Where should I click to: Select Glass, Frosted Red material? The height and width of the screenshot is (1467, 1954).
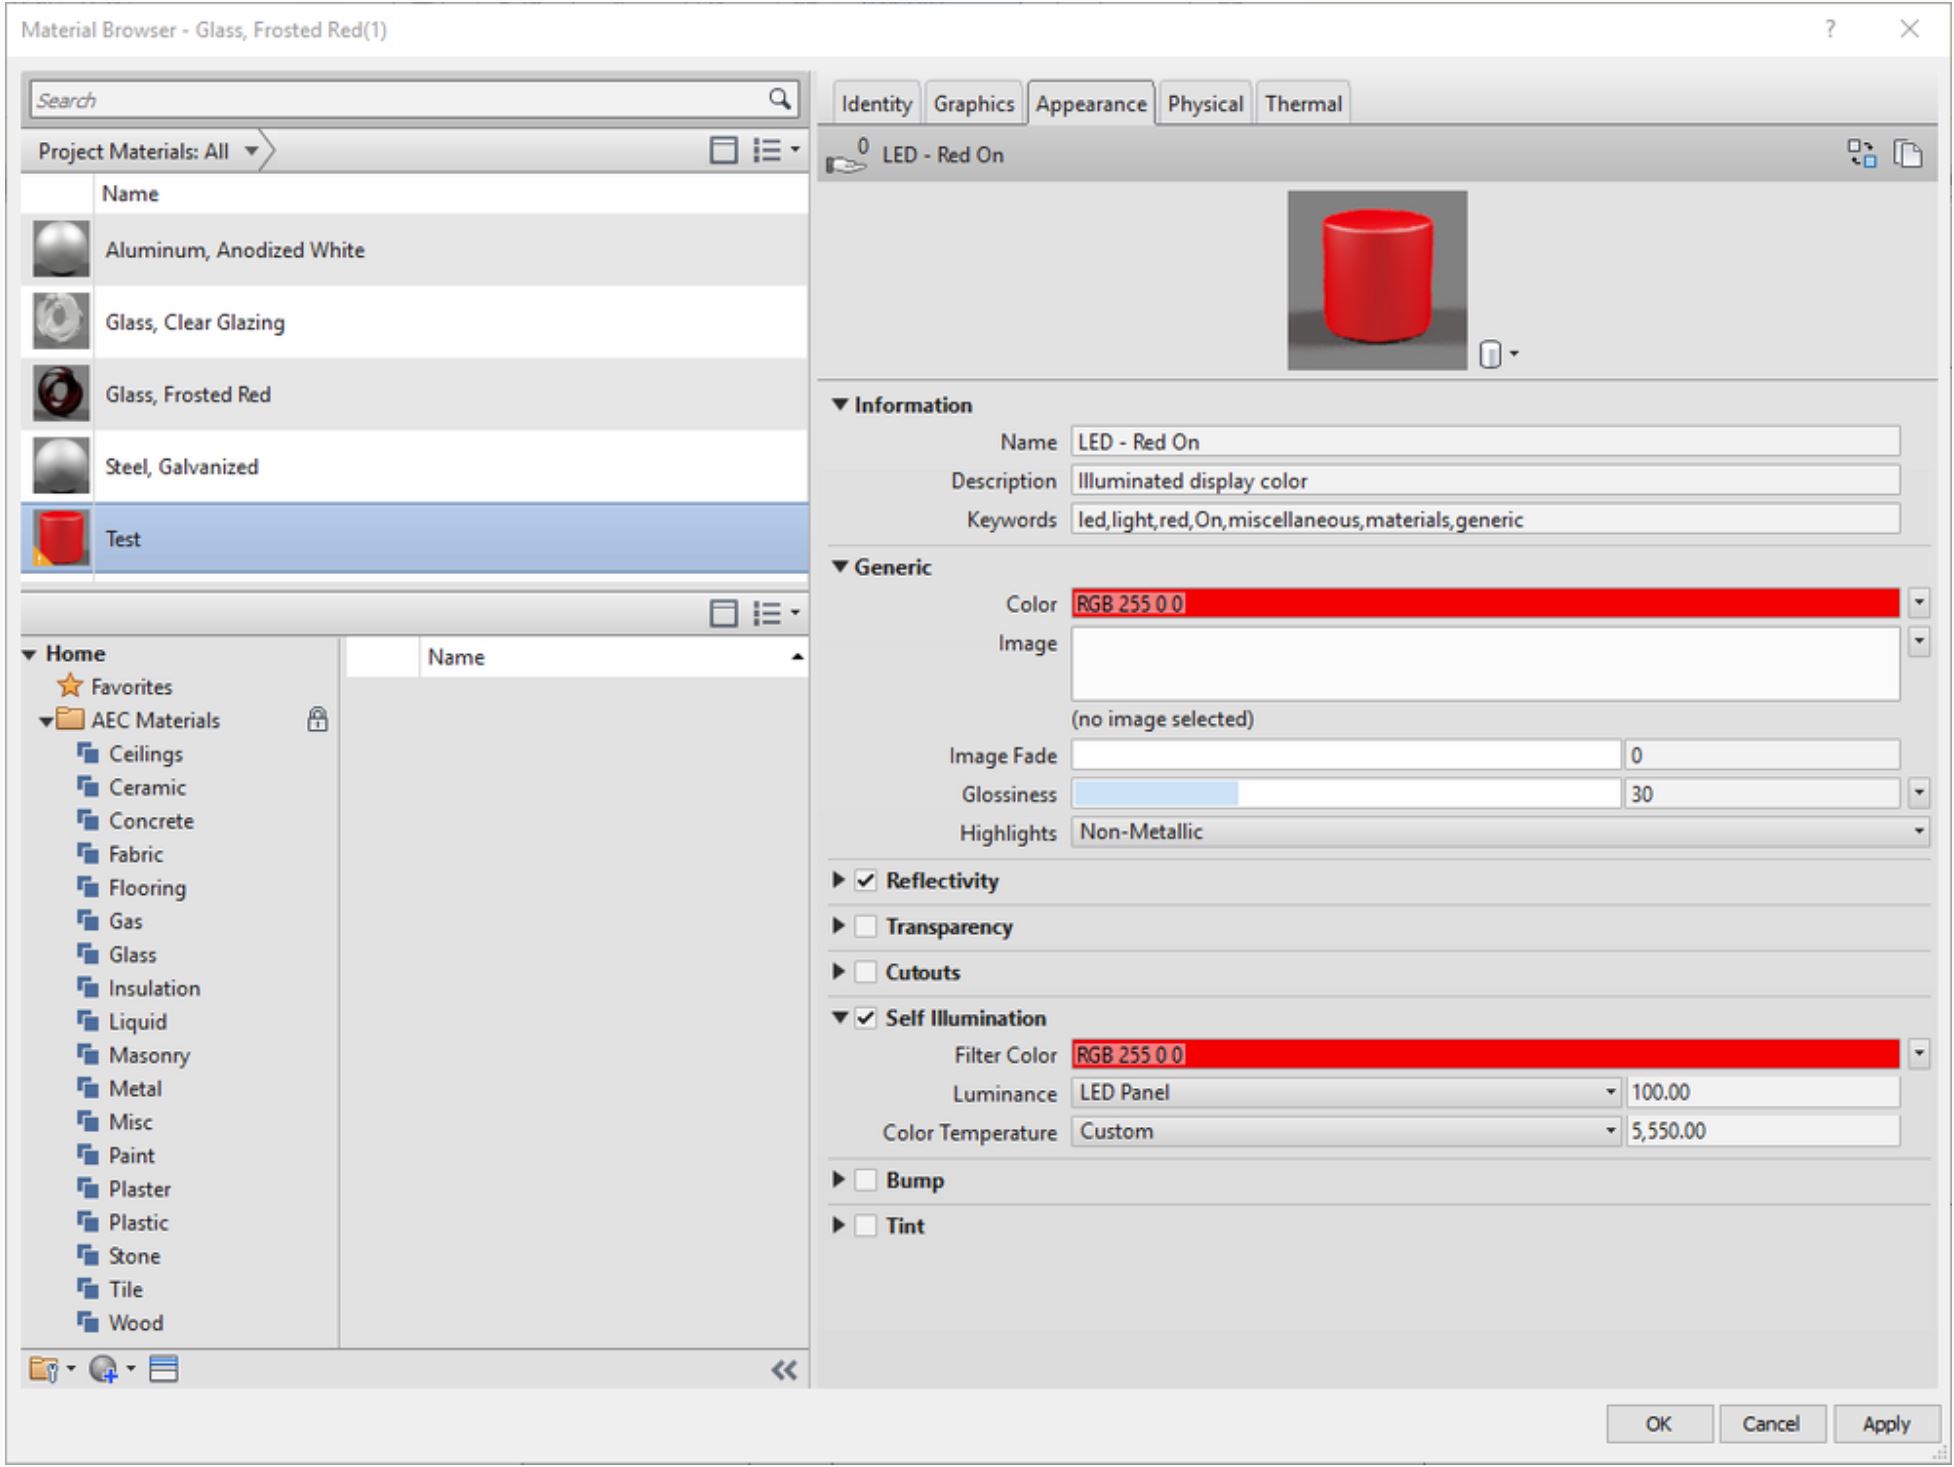(188, 394)
